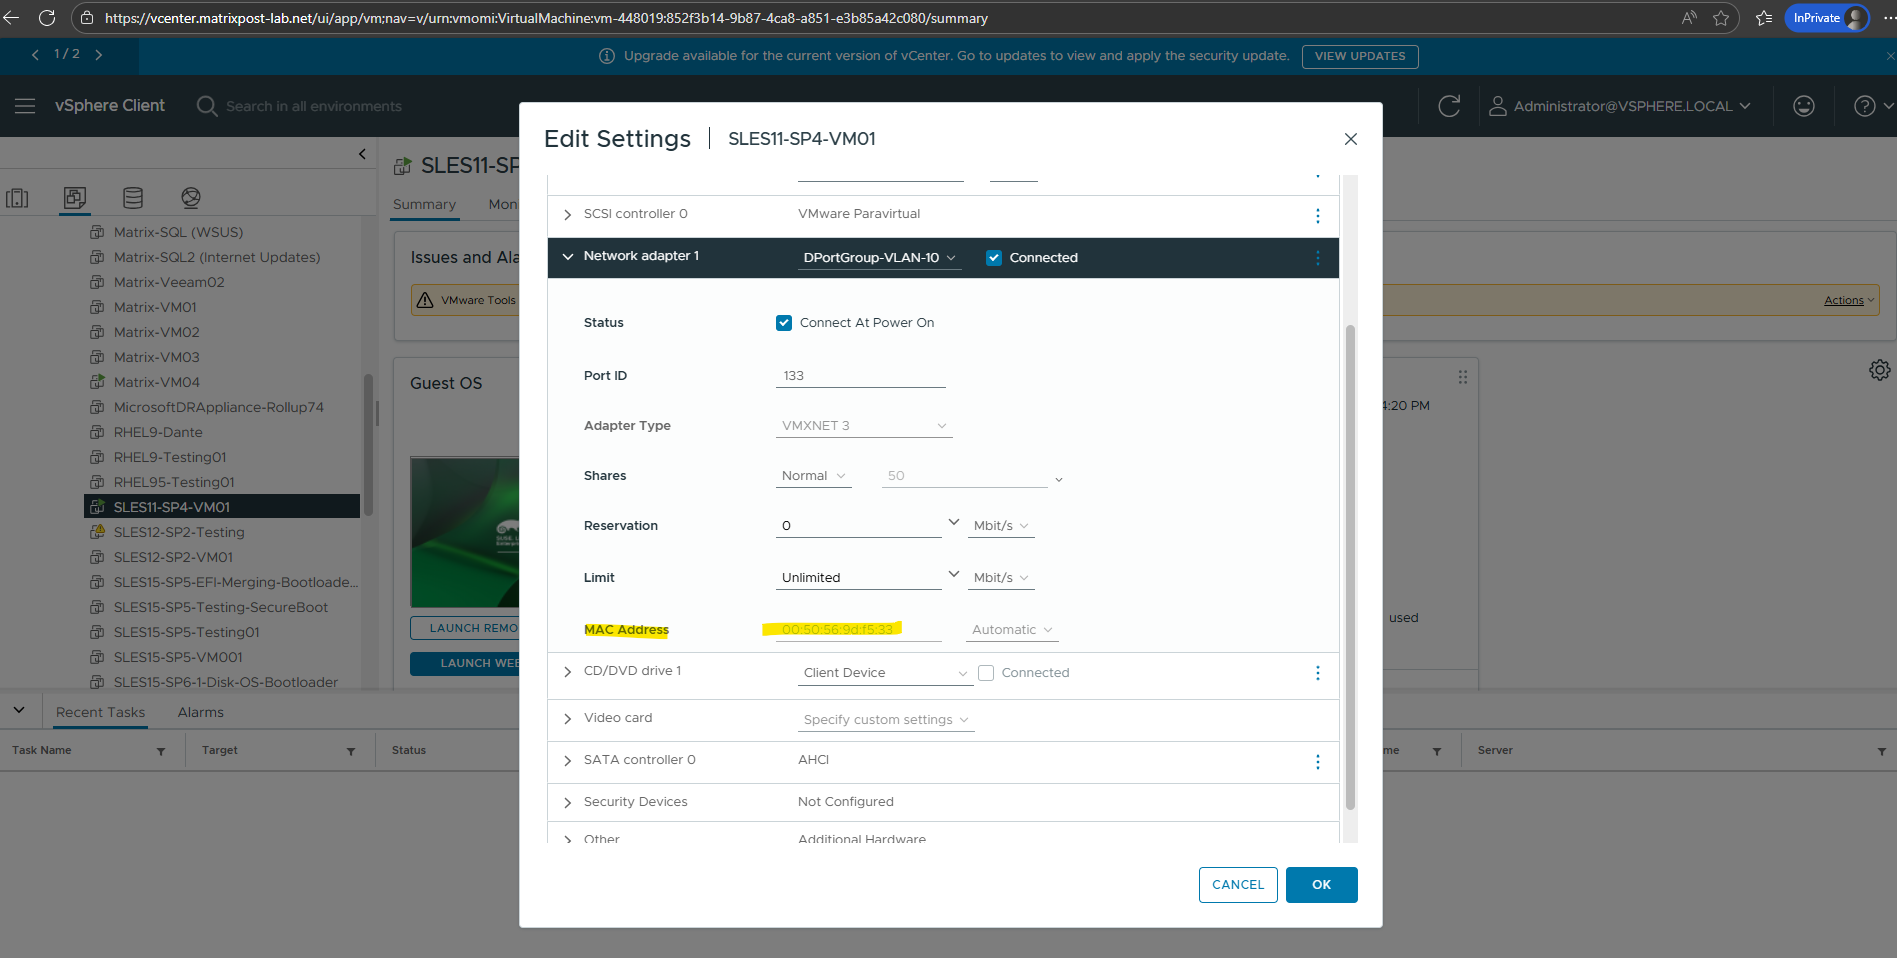The height and width of the screenshot is (958, 1897).
Task: Open the MAC Address Automatic dropdown
Action: [x=1012, y=630]
